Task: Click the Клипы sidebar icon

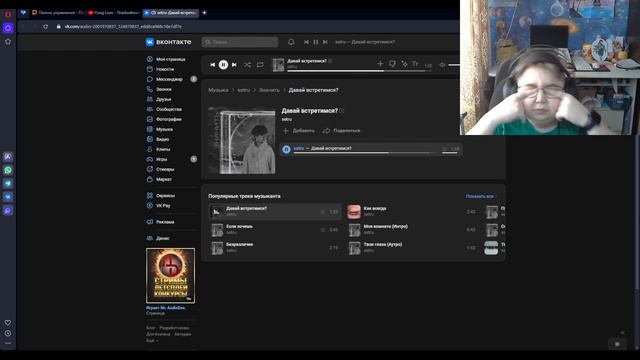Action: coord(150,149)
